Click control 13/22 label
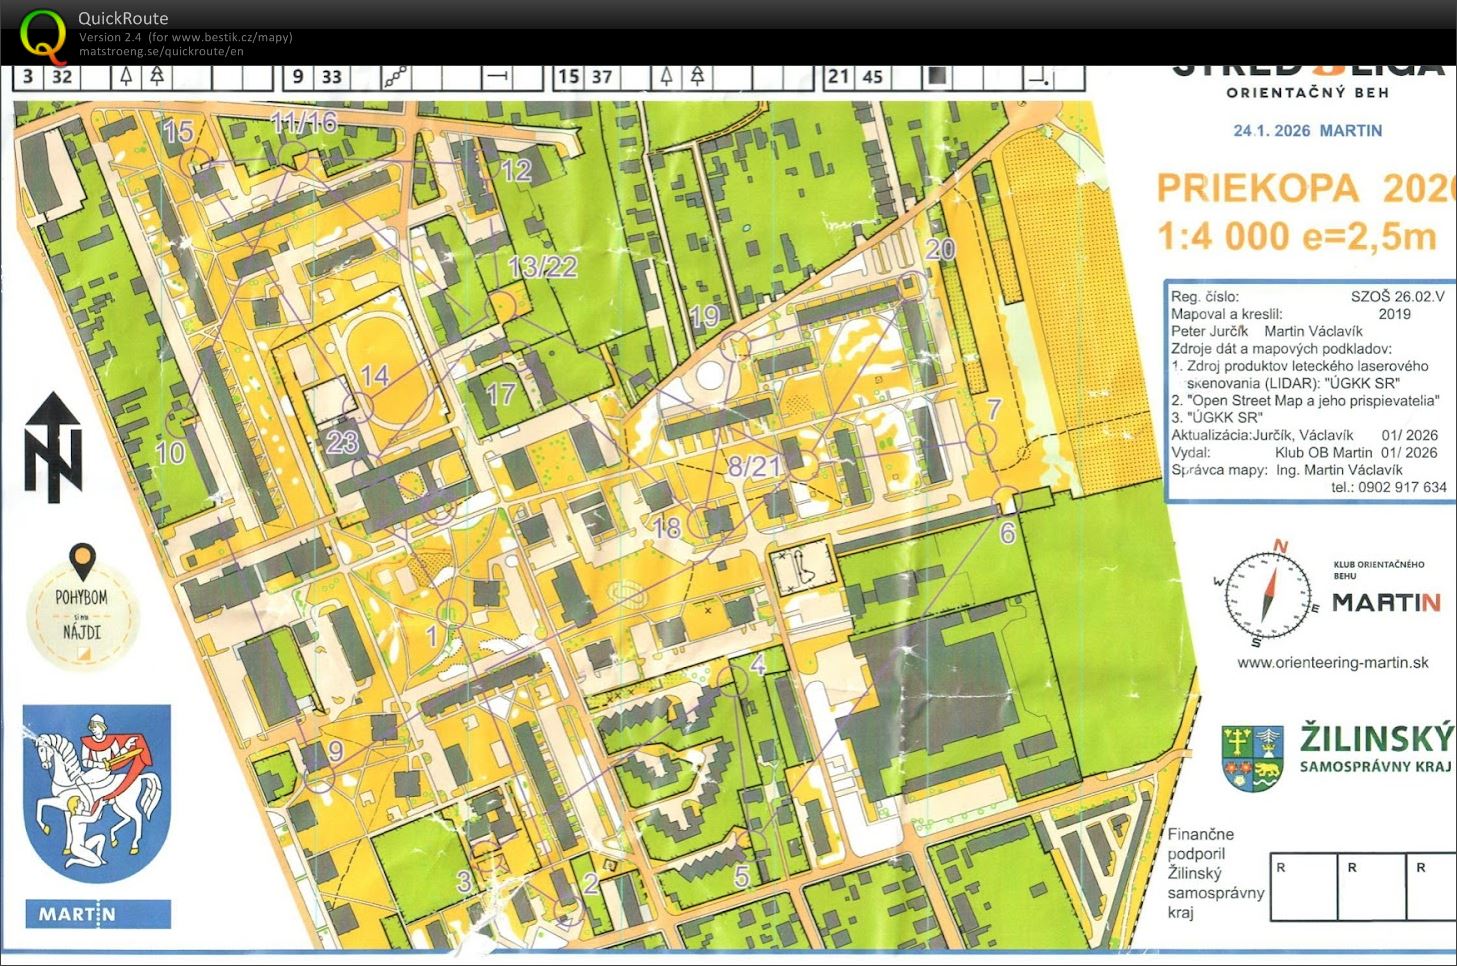Screen dimensions: 1457x966 coord(543,266)
